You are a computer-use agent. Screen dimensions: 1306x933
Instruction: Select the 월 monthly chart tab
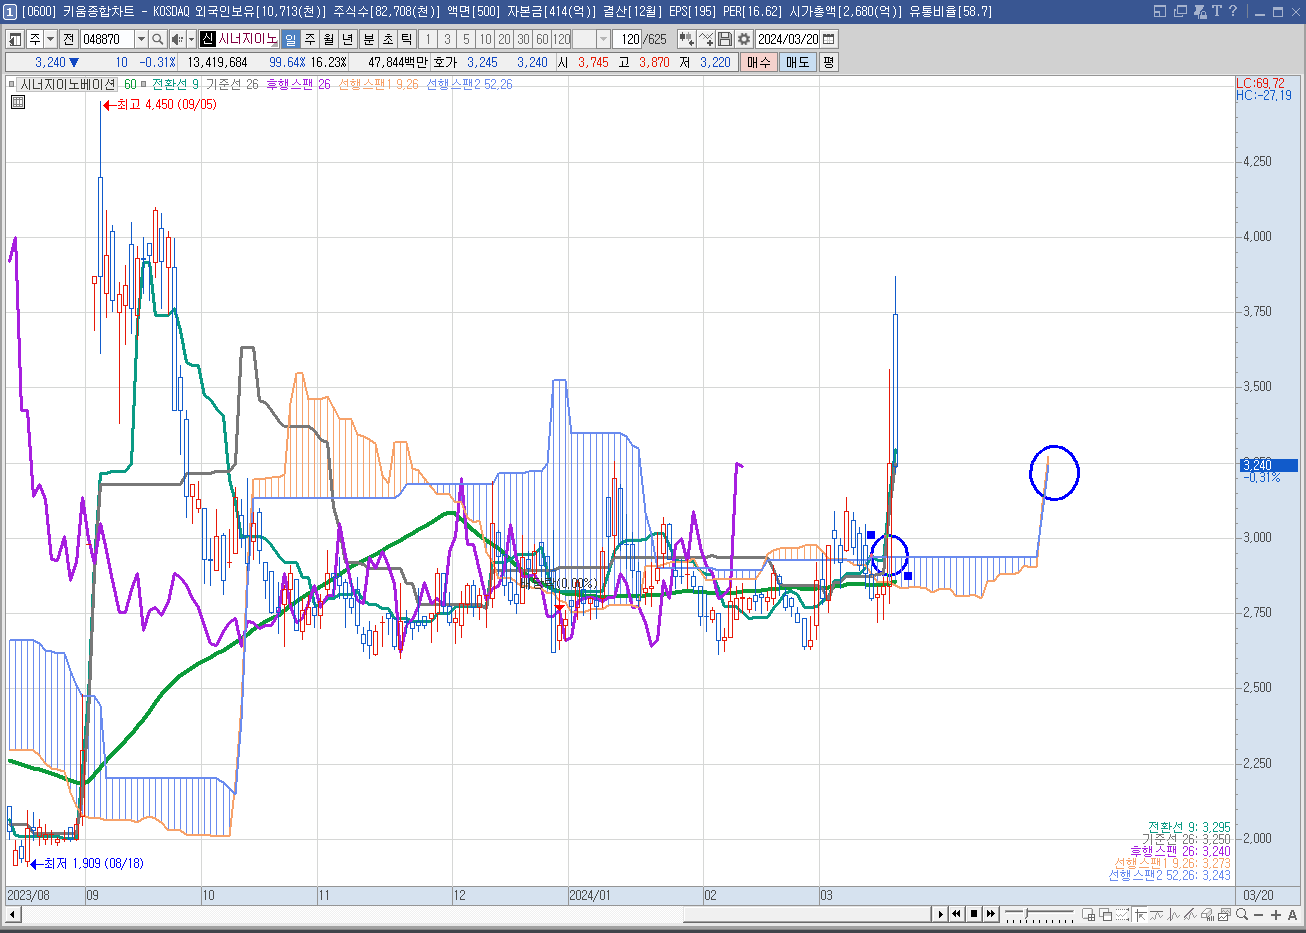click(328, 39)
